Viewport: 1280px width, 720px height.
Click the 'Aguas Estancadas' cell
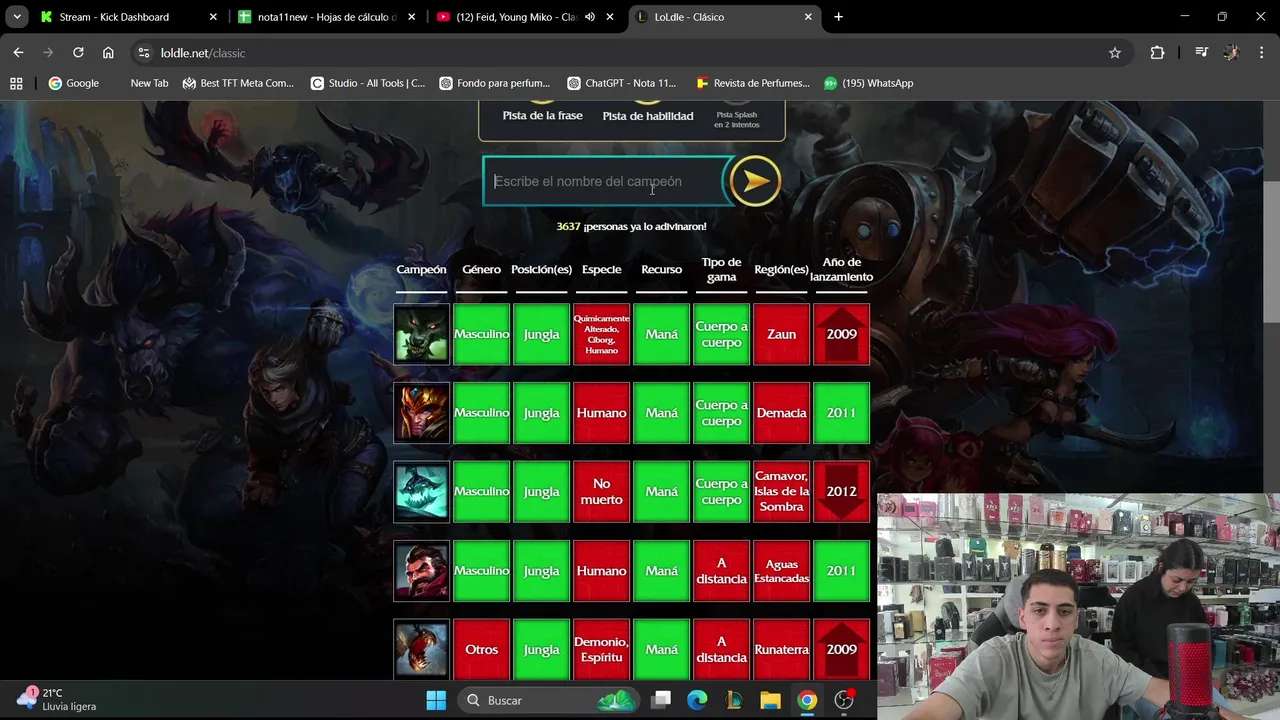click(781, 570)
